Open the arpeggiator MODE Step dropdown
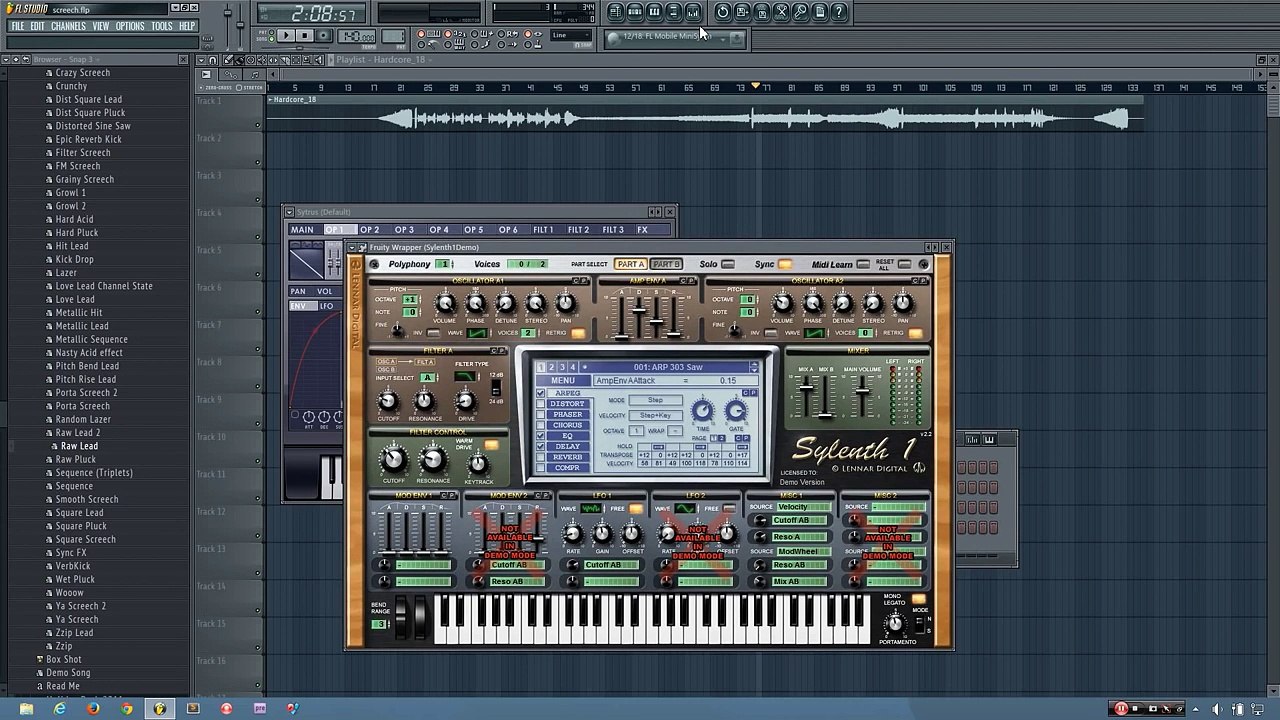 [x=656, y=400]
